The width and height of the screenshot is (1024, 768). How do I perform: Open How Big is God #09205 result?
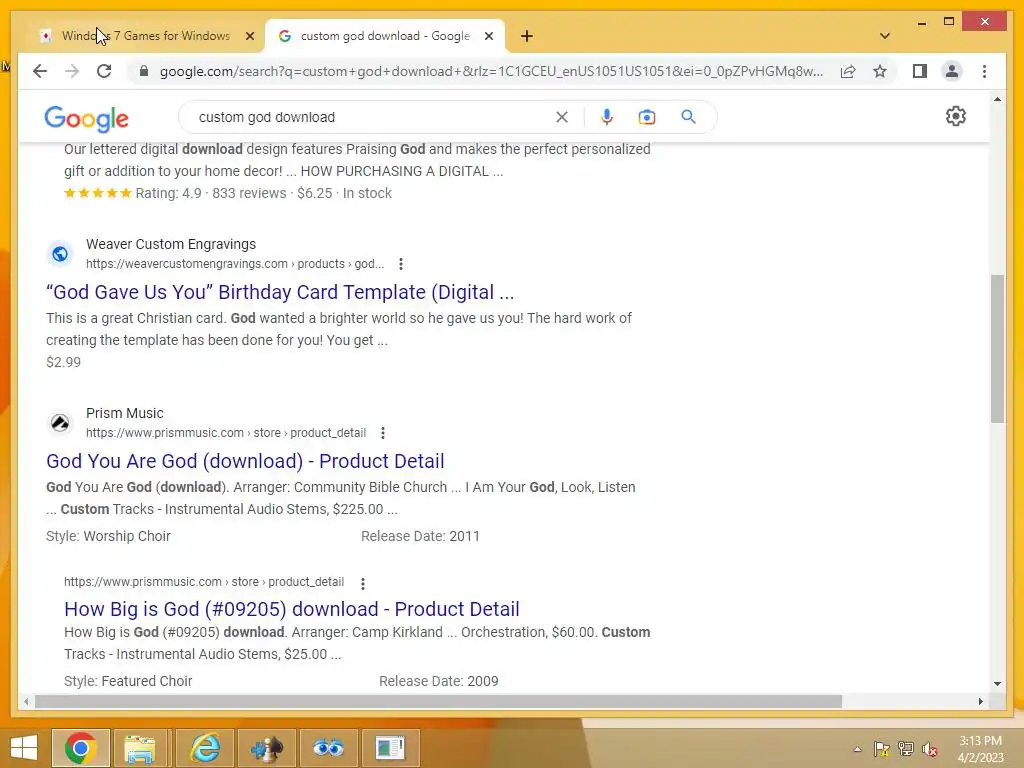tap(292, 609)
